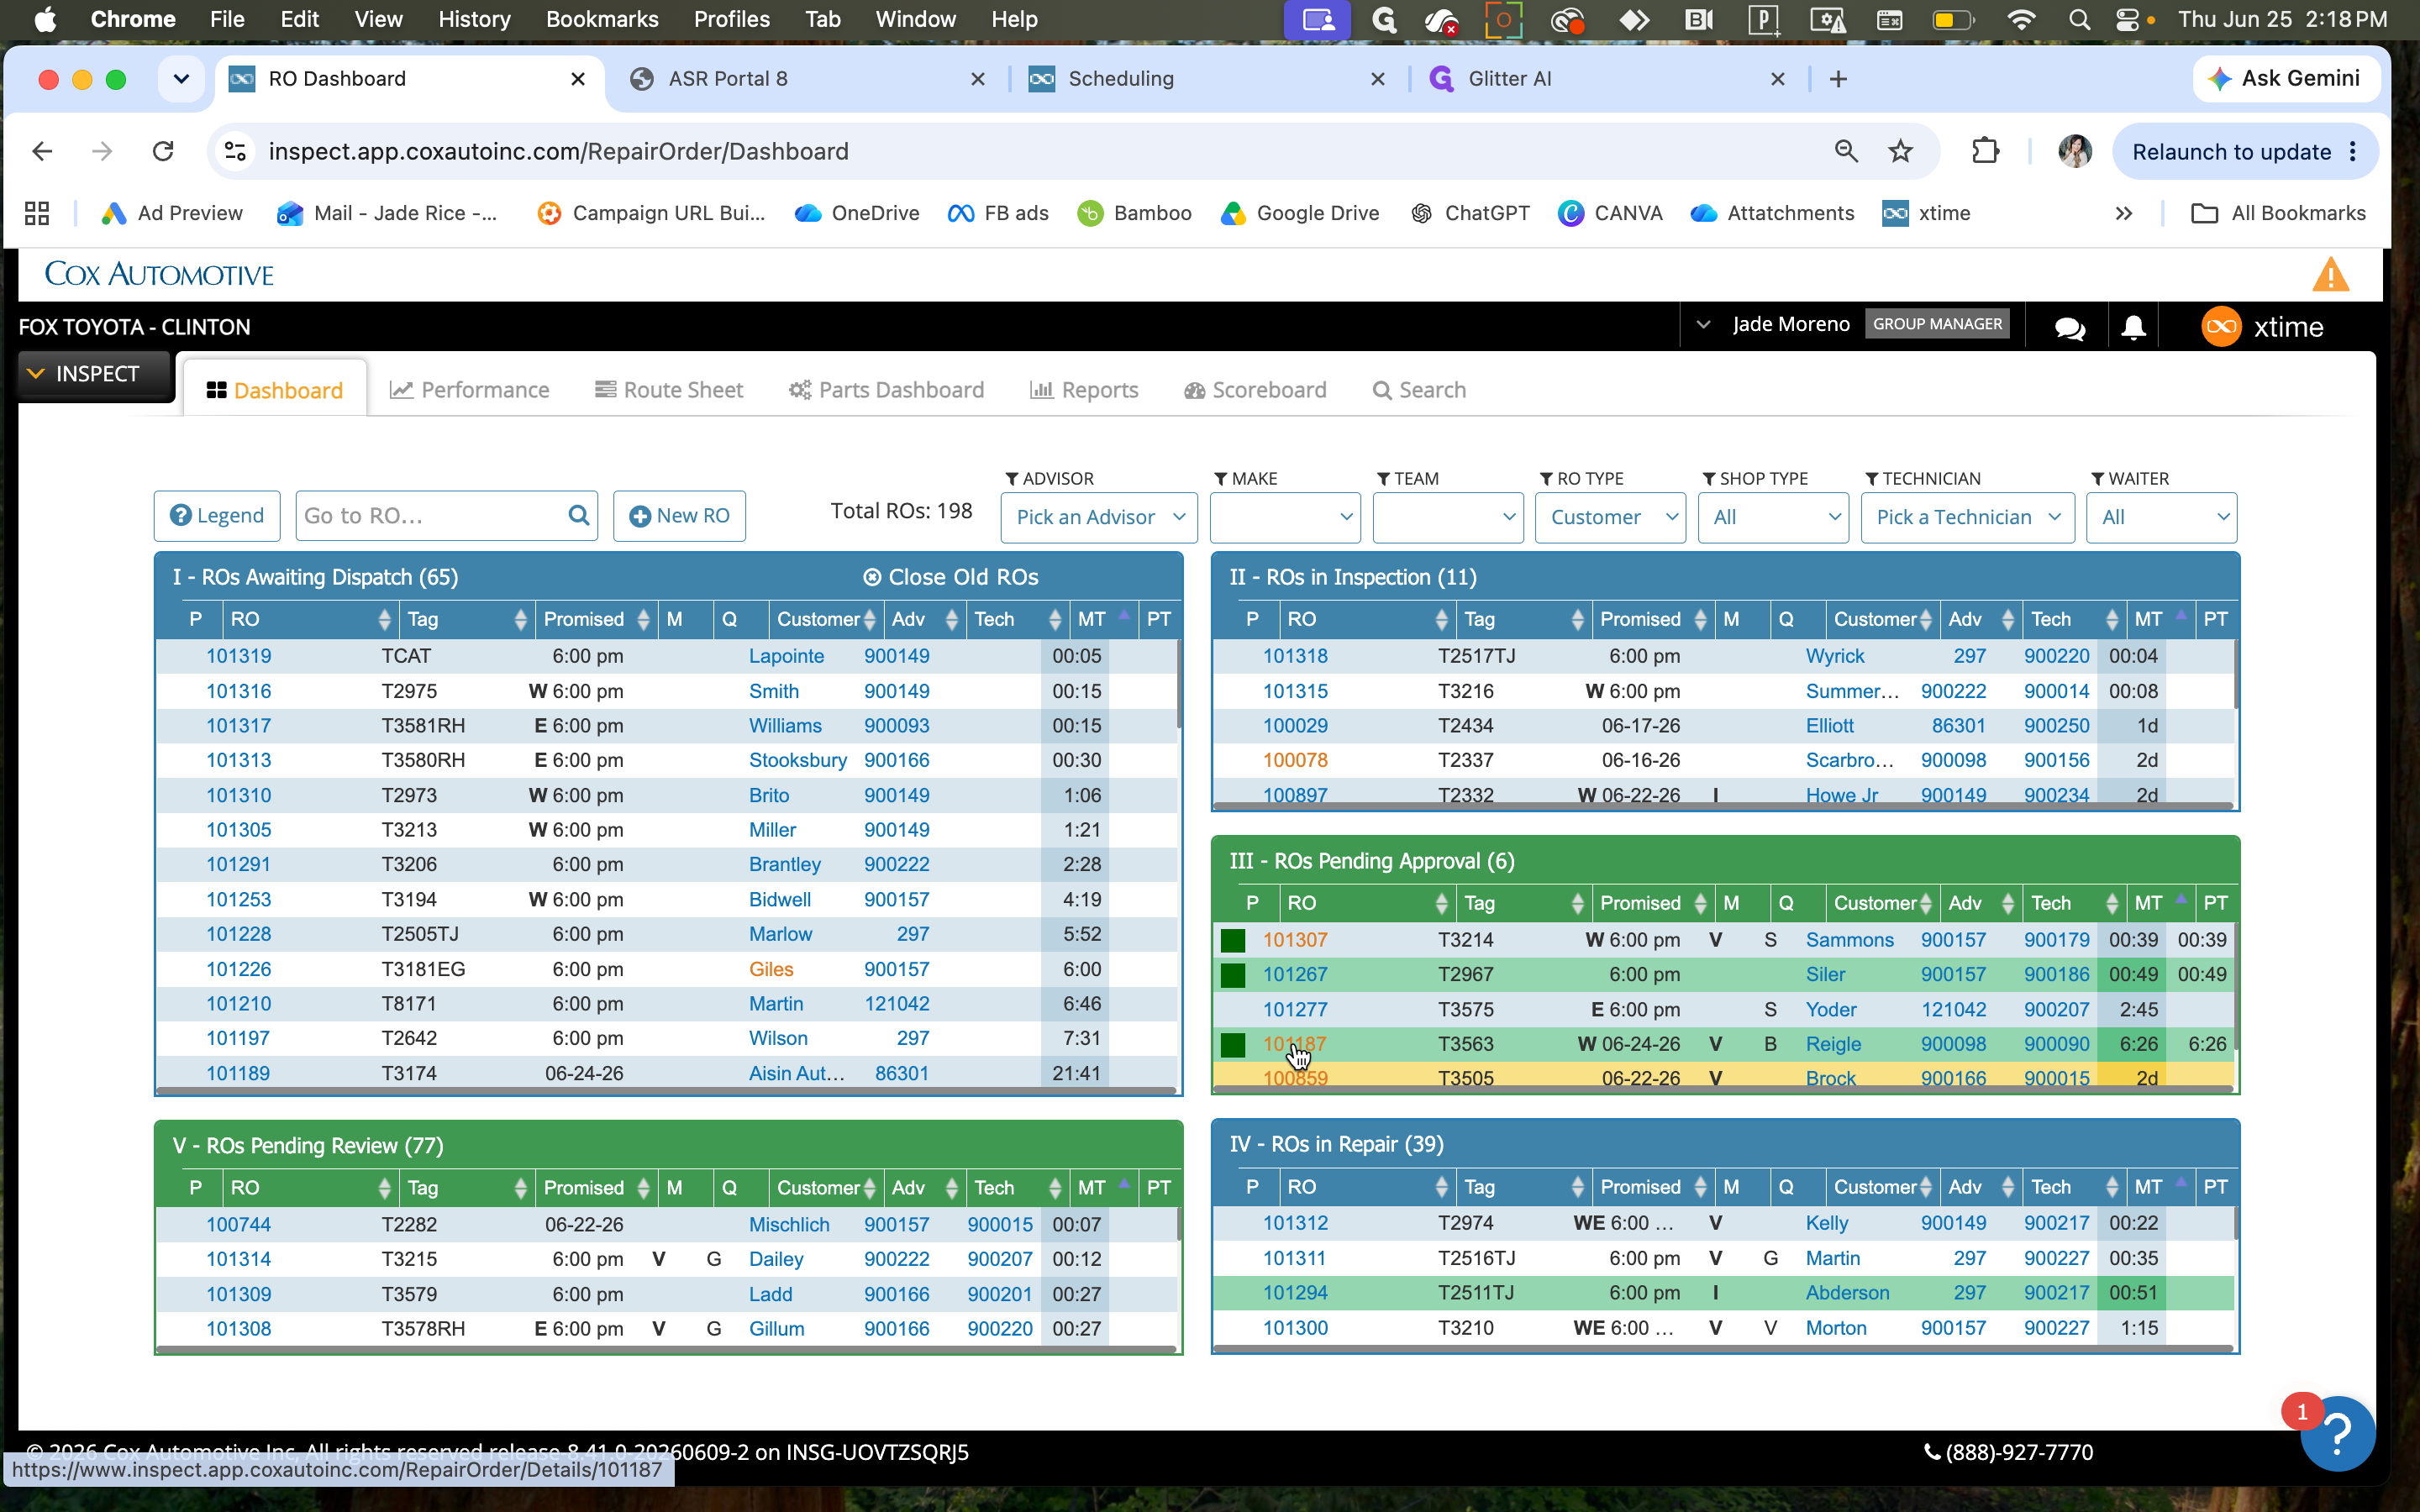Image resolution: width=2420 pixels, height=1512 pixels.
Task: Sort ROs in Inspection by Tech column
Action: pos(2073,619)
